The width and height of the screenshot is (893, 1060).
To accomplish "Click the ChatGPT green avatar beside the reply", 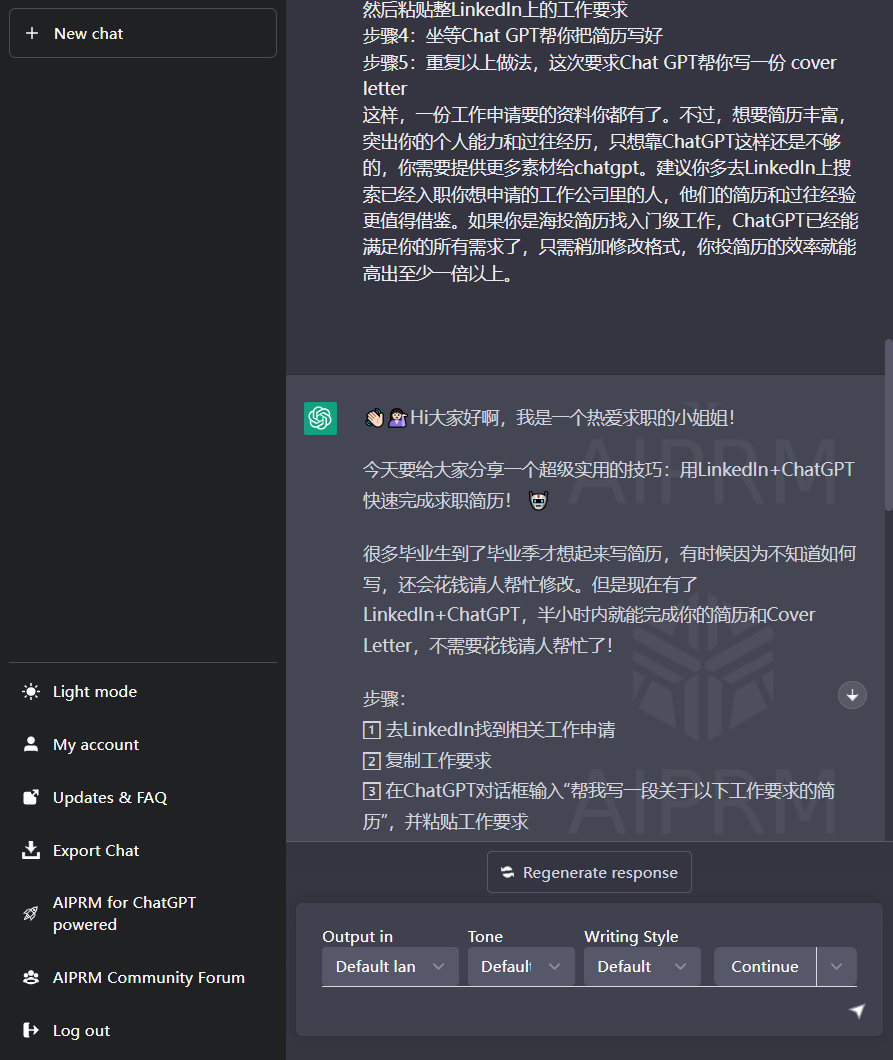I will pyautogui.click(x=320, y=418).
